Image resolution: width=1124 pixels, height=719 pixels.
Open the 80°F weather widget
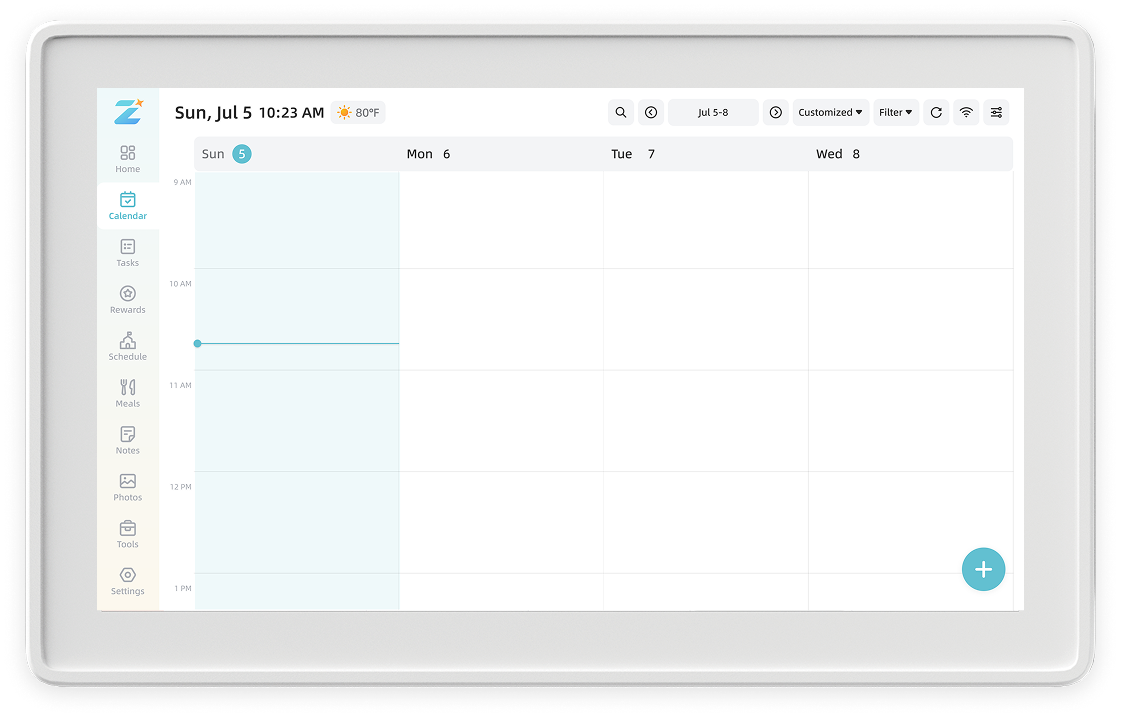pyautogui.click(x=358, y=113)
